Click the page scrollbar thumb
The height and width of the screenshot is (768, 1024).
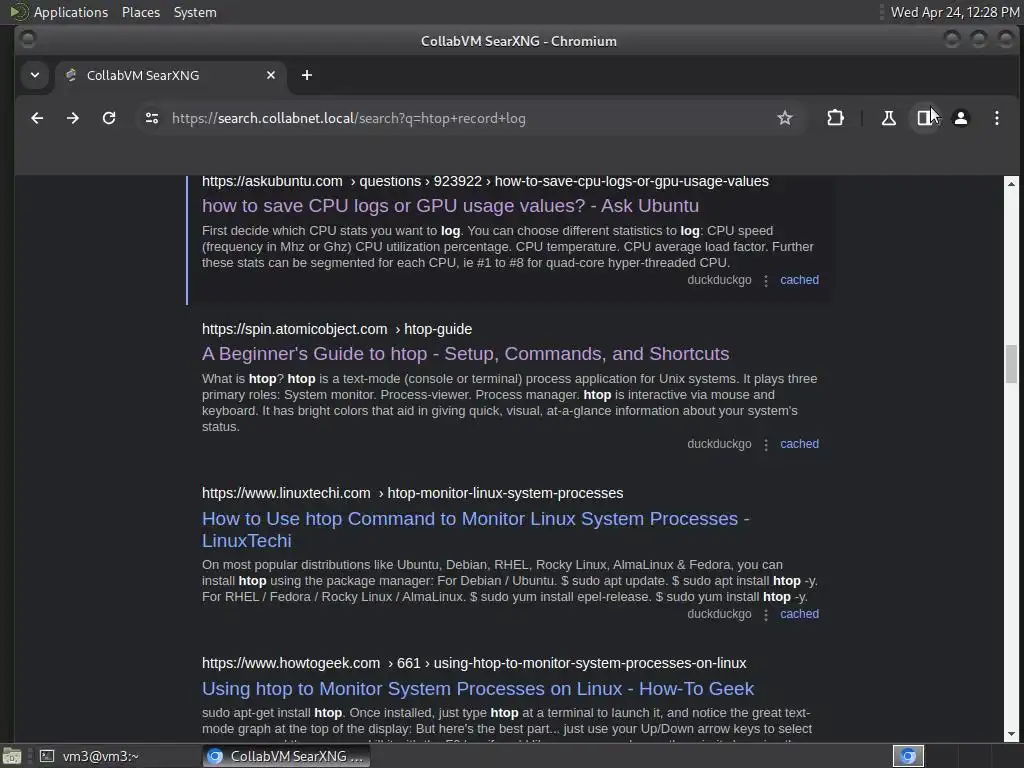1011,364
